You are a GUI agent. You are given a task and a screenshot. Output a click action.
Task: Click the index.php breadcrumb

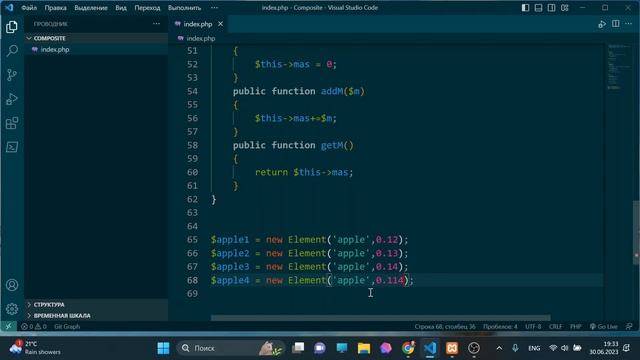200,38
